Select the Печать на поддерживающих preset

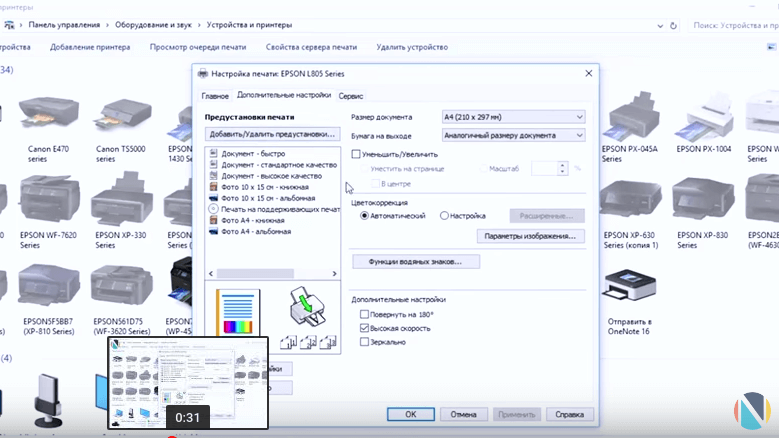[x=274, y=209]
